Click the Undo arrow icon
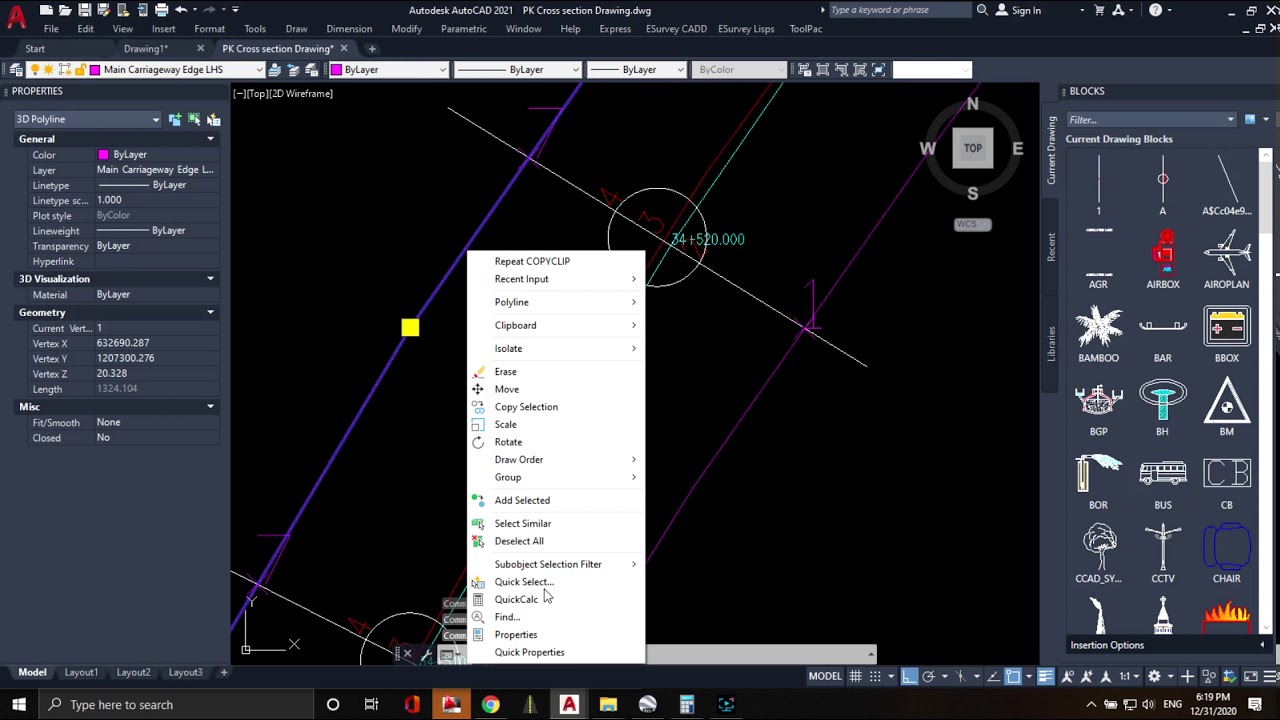Image resolution: width=1280 pixels, height=720 pixels. [x=181, y=10]
